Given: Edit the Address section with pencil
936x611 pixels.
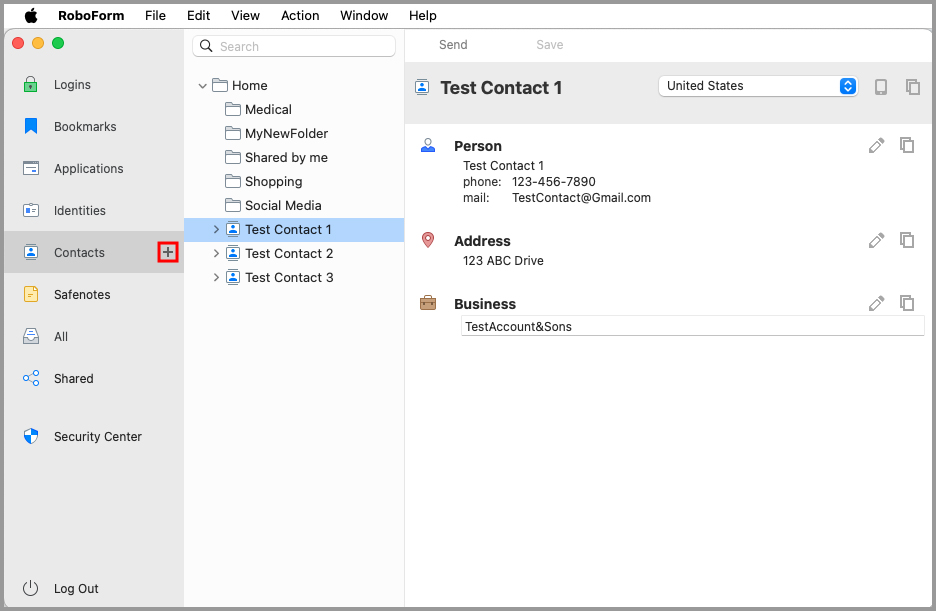Looking at the screenshot, I should (x=876, y=240).
